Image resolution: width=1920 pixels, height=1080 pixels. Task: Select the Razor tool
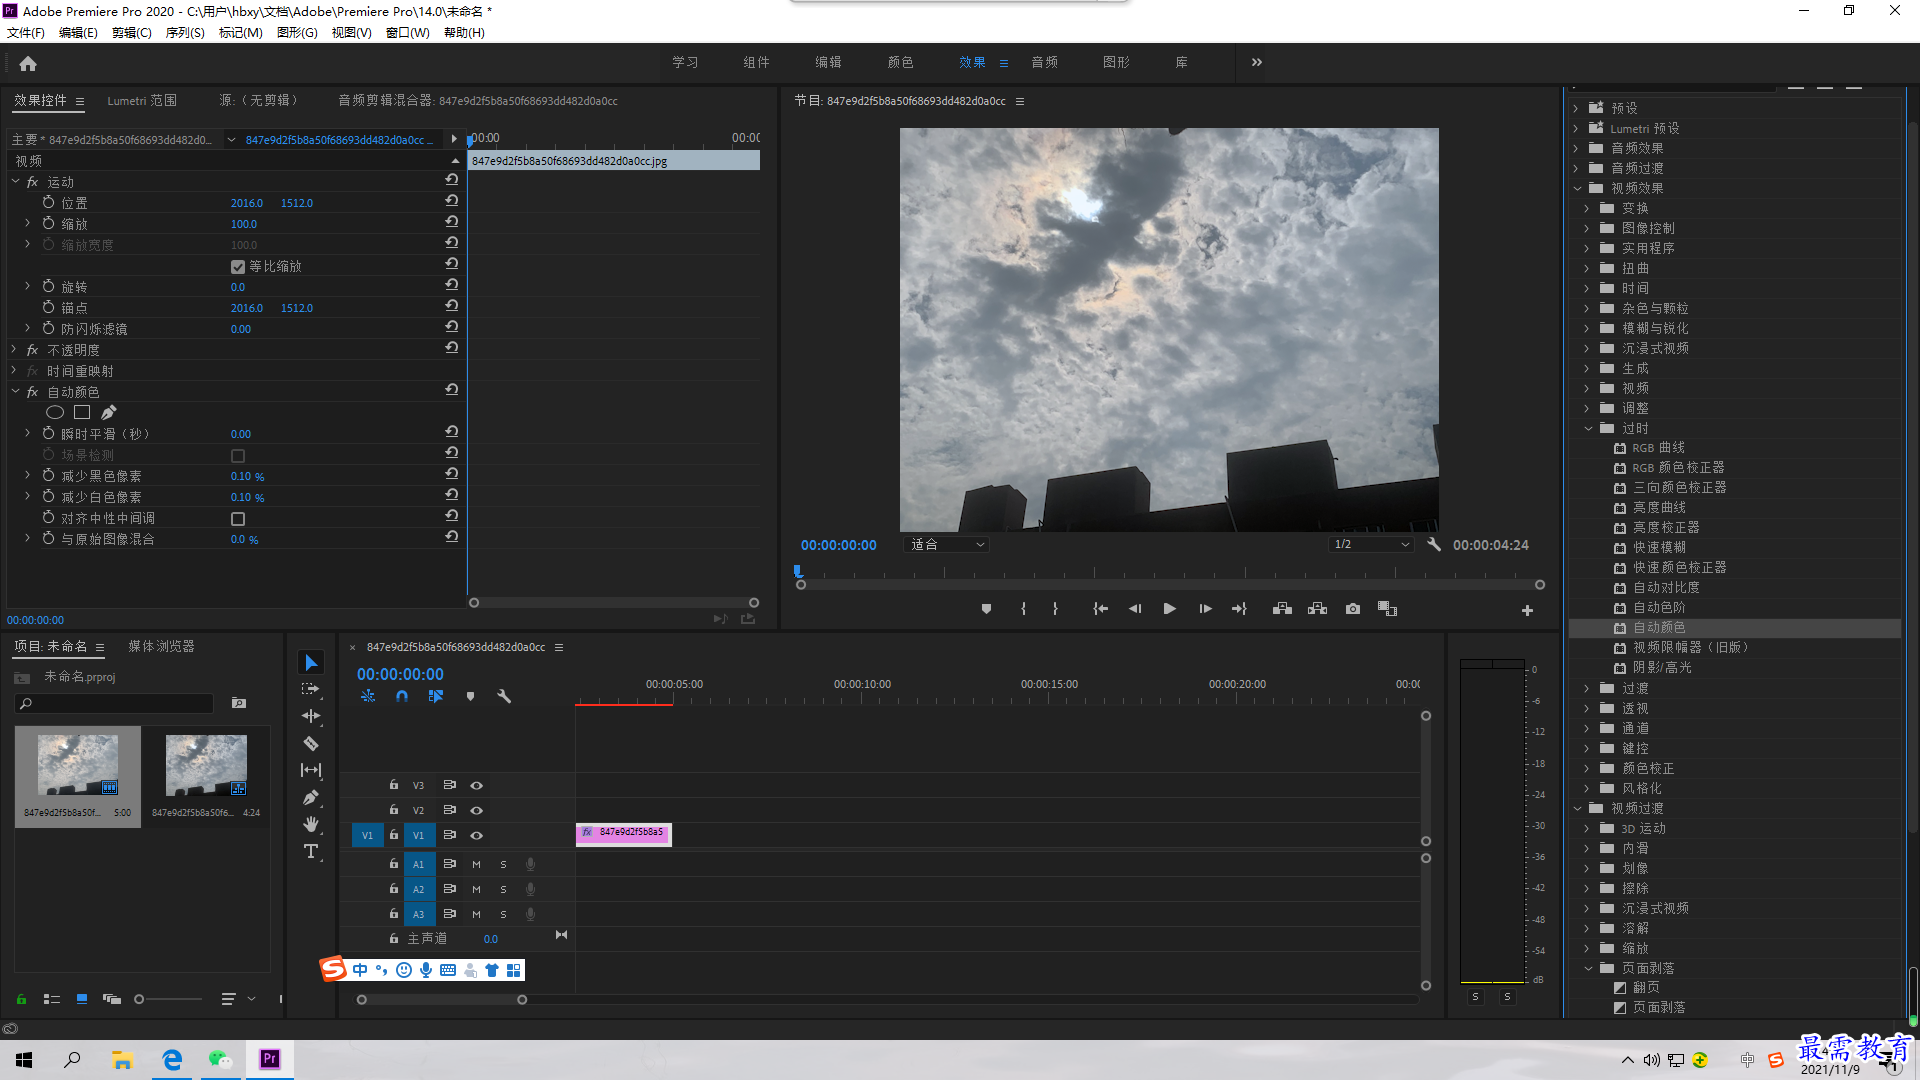click(x=311, y=743)
